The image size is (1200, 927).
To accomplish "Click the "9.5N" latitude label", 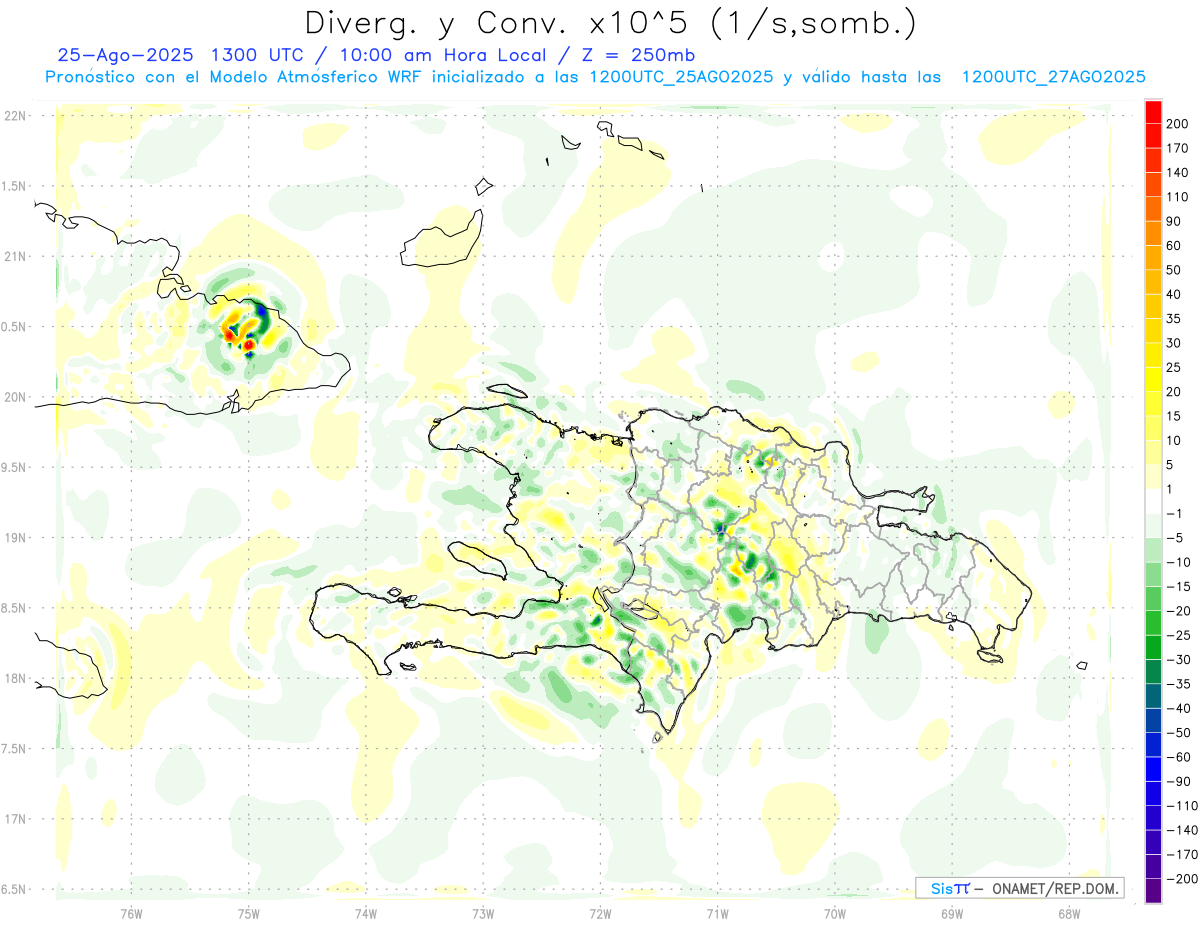I will pyautogui.click(x=15, y=467).
